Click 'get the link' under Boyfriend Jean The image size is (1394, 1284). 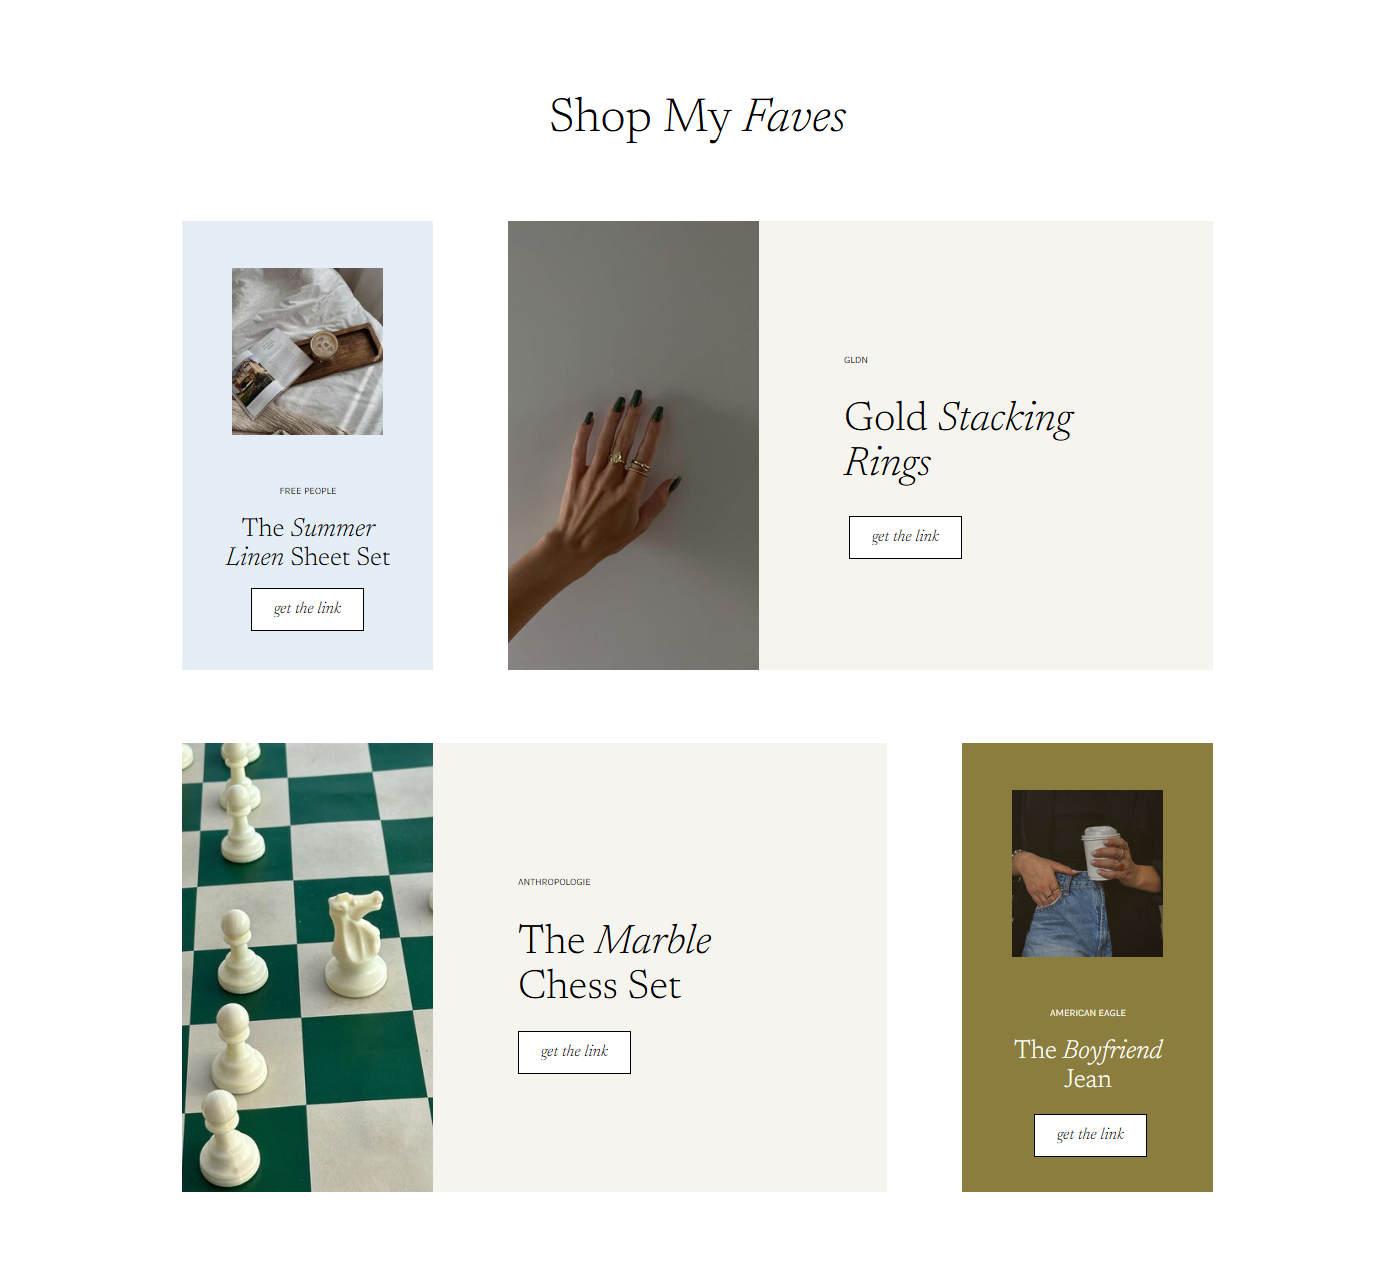[1090, 1135]
